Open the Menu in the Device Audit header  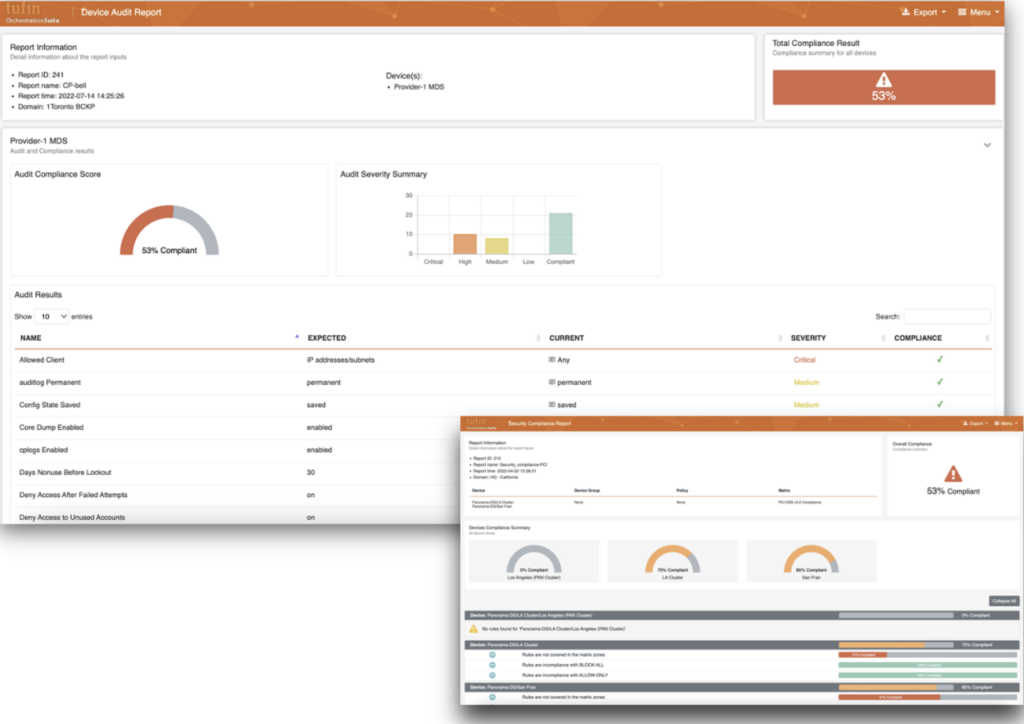979,13
